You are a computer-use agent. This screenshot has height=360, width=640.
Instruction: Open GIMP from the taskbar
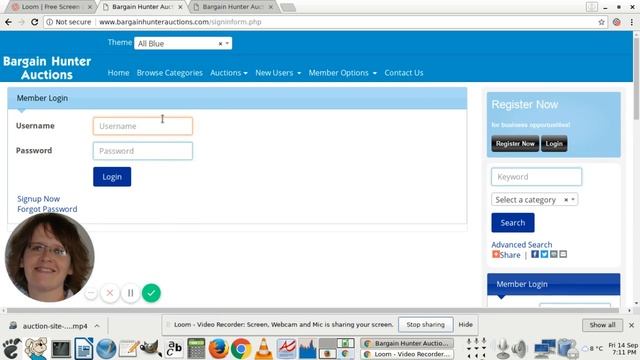point(150,349)
